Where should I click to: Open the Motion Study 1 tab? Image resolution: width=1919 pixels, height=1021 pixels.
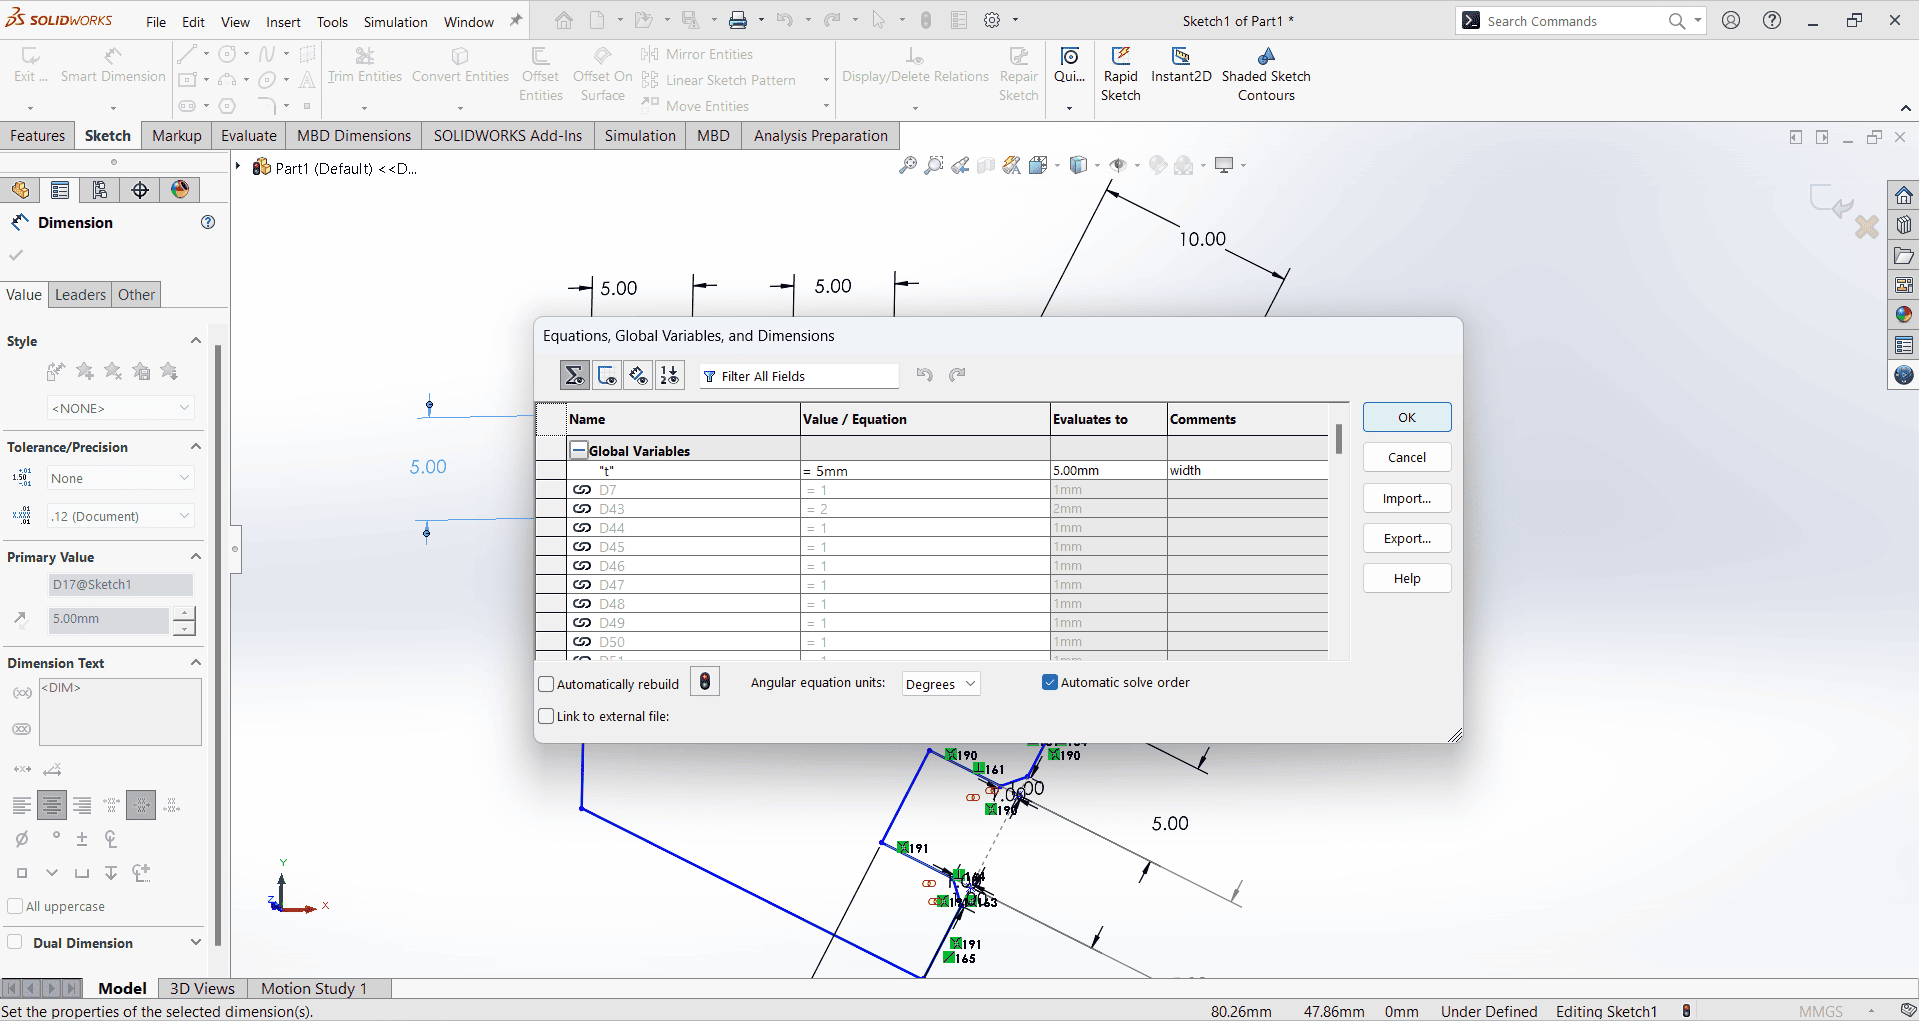[x=314, y=988]
